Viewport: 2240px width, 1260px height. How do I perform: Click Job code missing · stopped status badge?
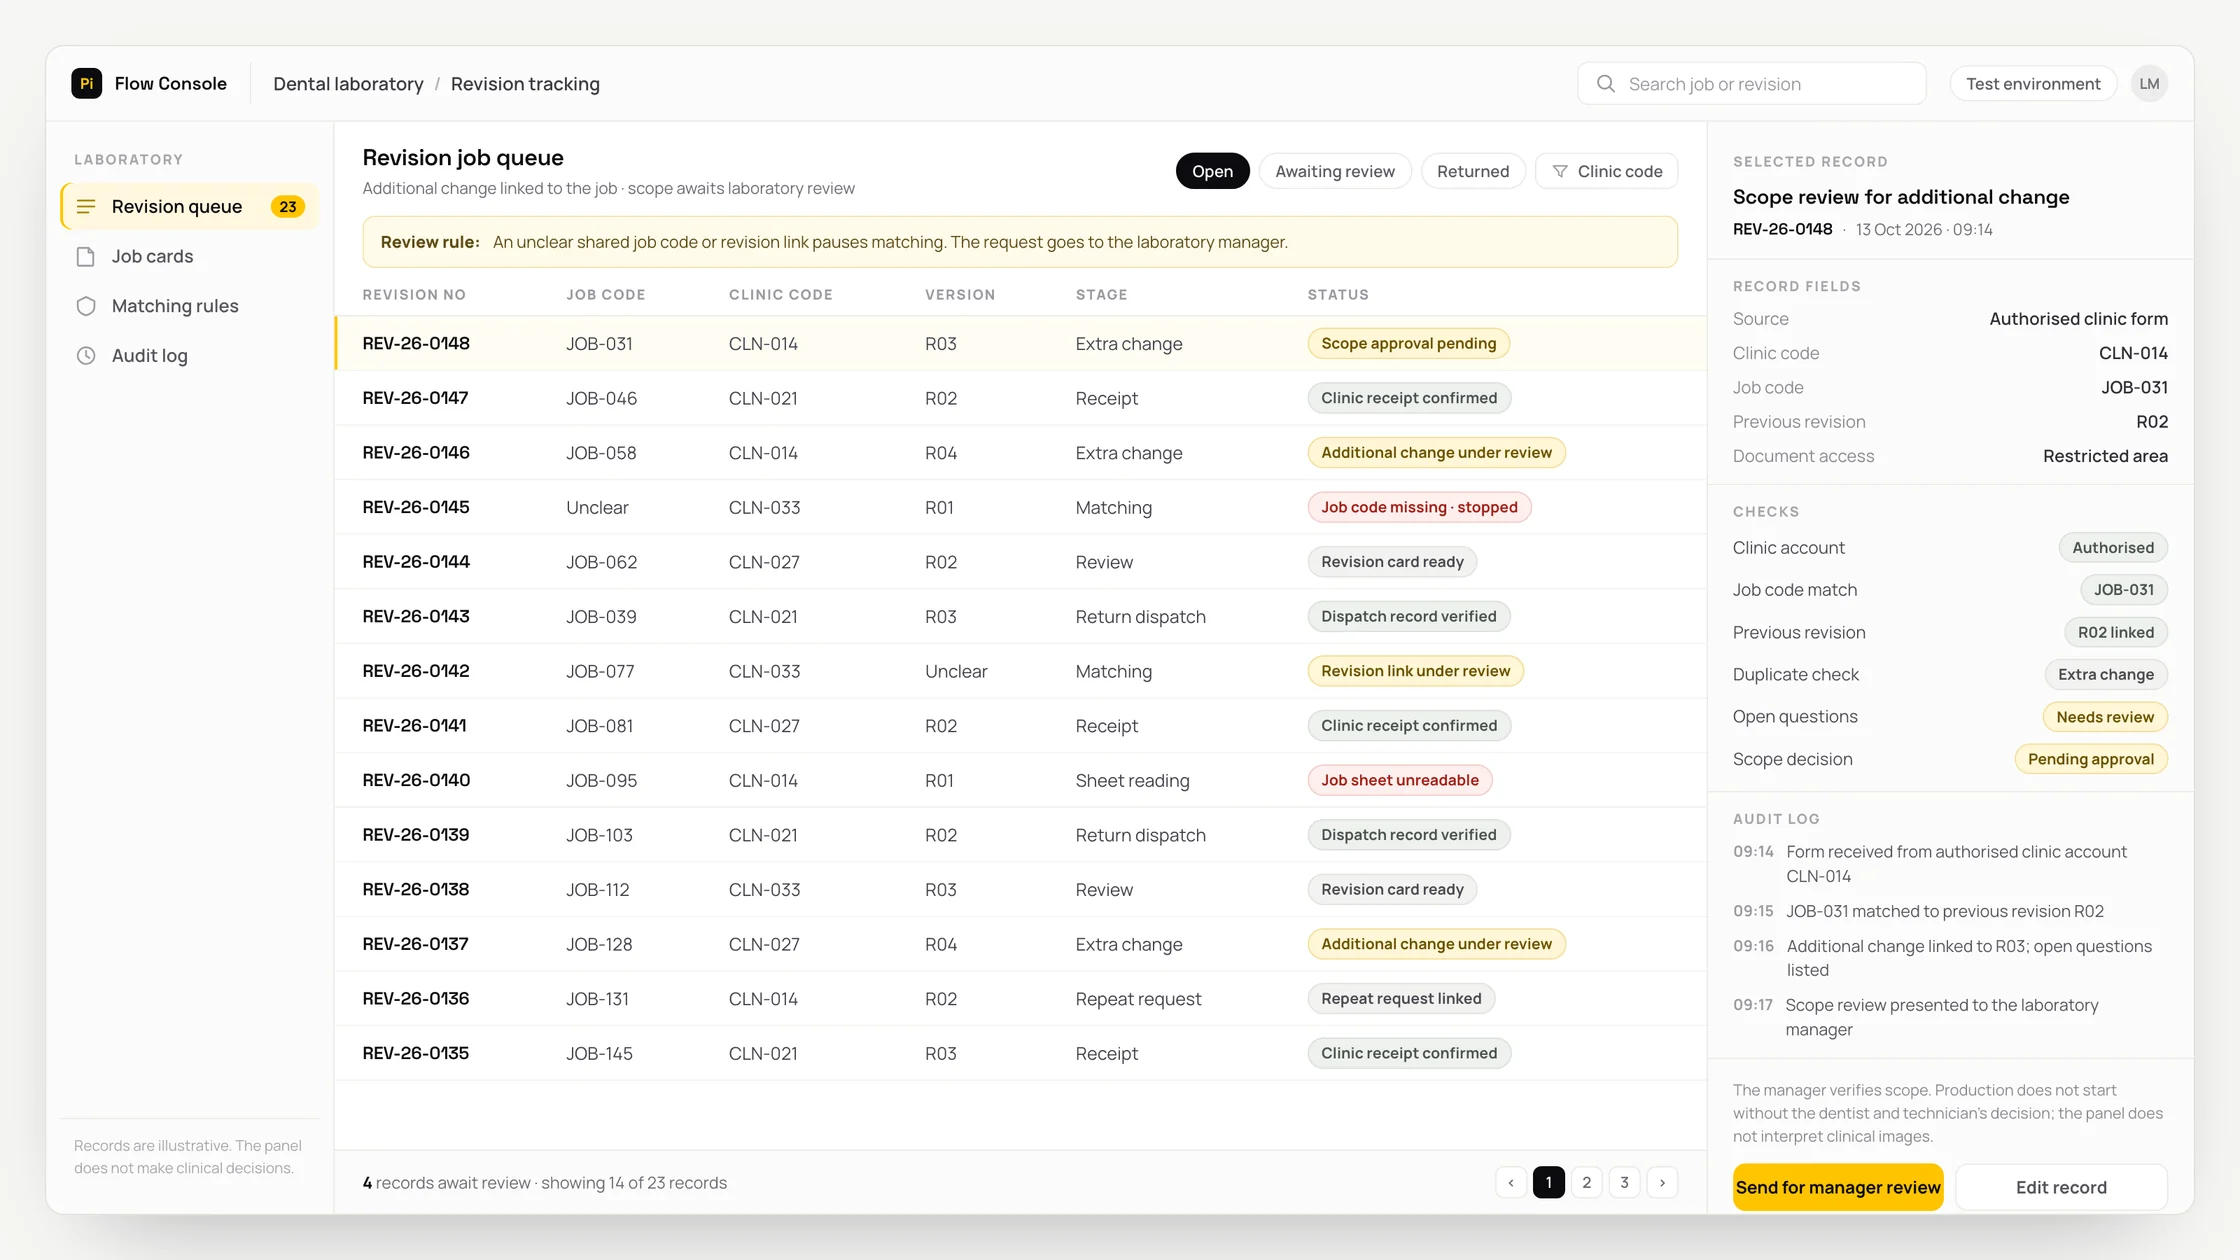pyautogui.click(x=1419, y=507)
